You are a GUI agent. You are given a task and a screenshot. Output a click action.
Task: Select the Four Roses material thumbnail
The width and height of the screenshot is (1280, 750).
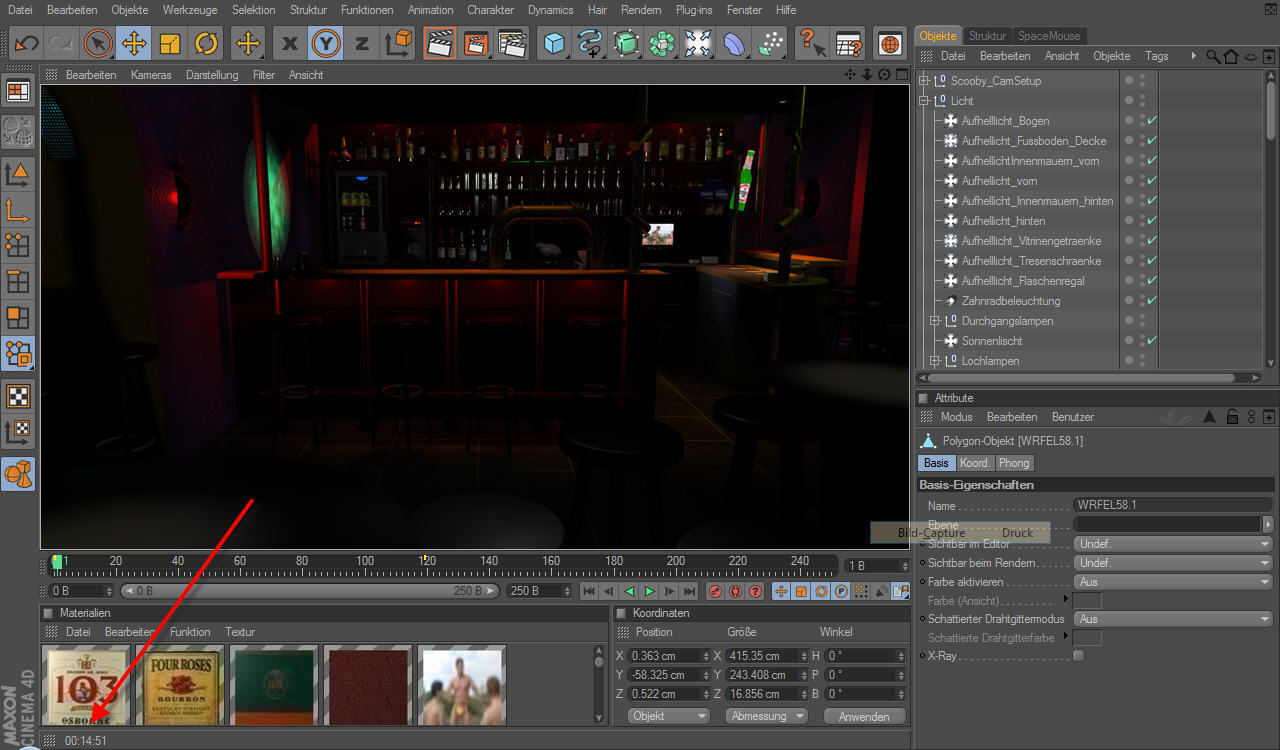point(180,685)
